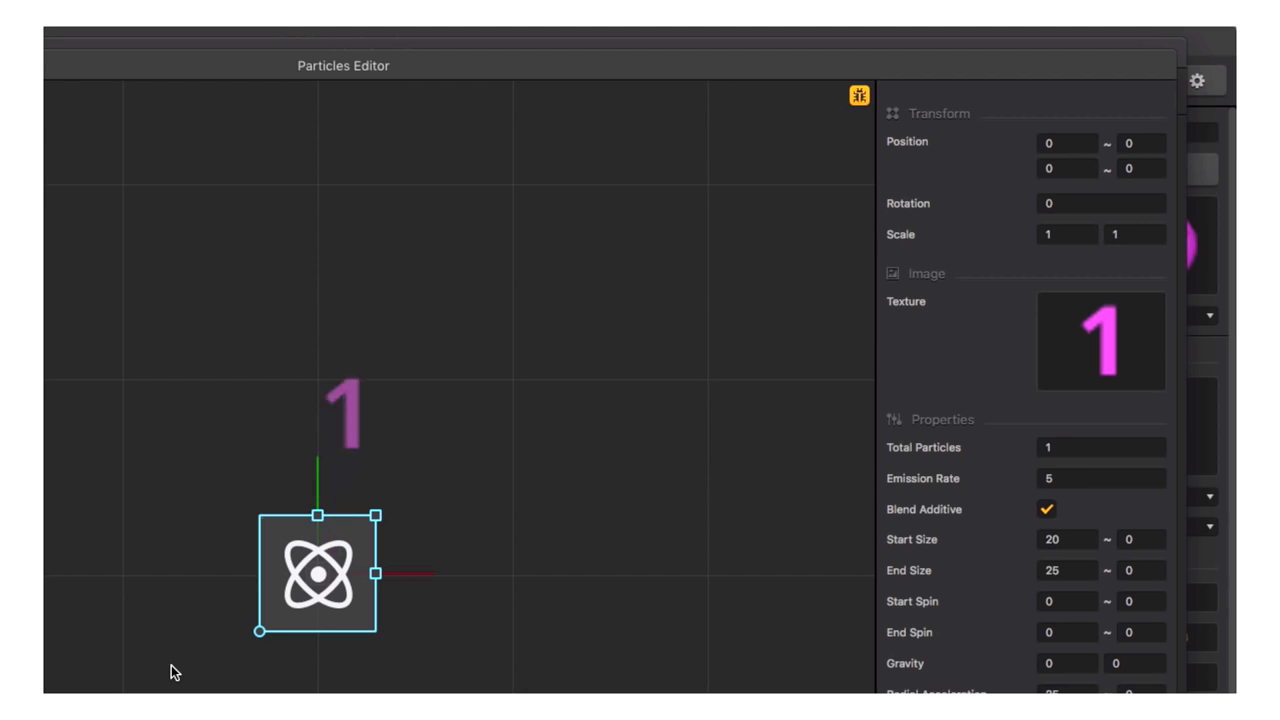
Task: Click the Texture image thumbnail
Action: (x=1101, y=341)
